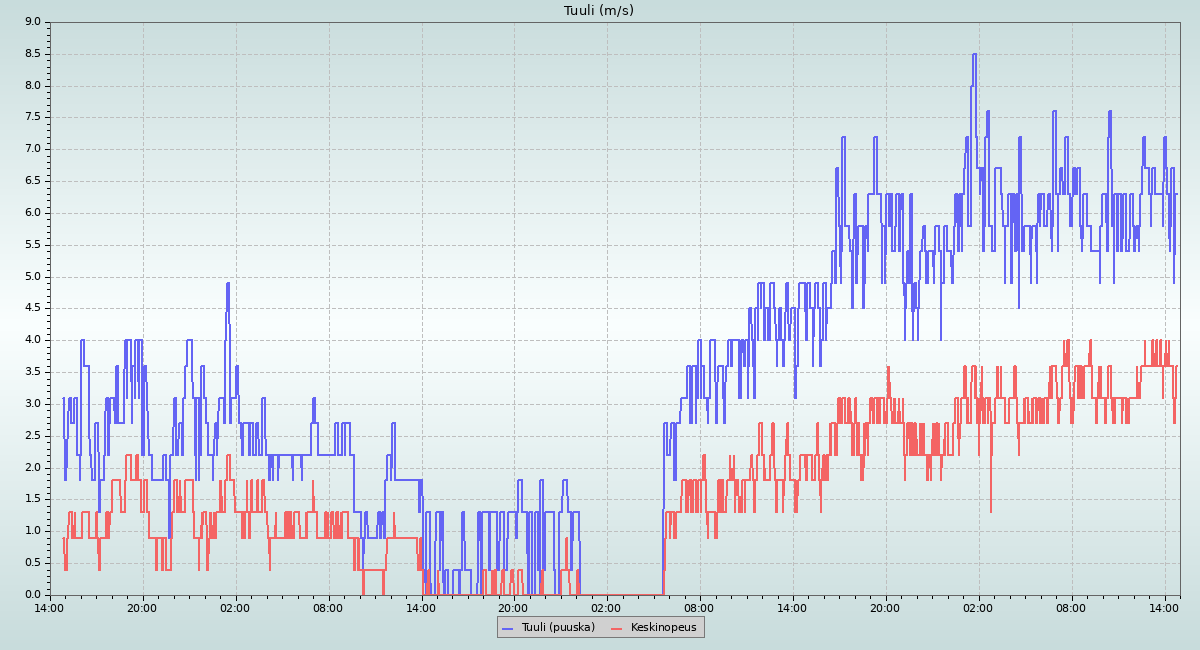The height and width of the screenshot is (650, 1200).
Task: Click the 1.0 label on the y-axis
Action: click(x=33, y=531)
